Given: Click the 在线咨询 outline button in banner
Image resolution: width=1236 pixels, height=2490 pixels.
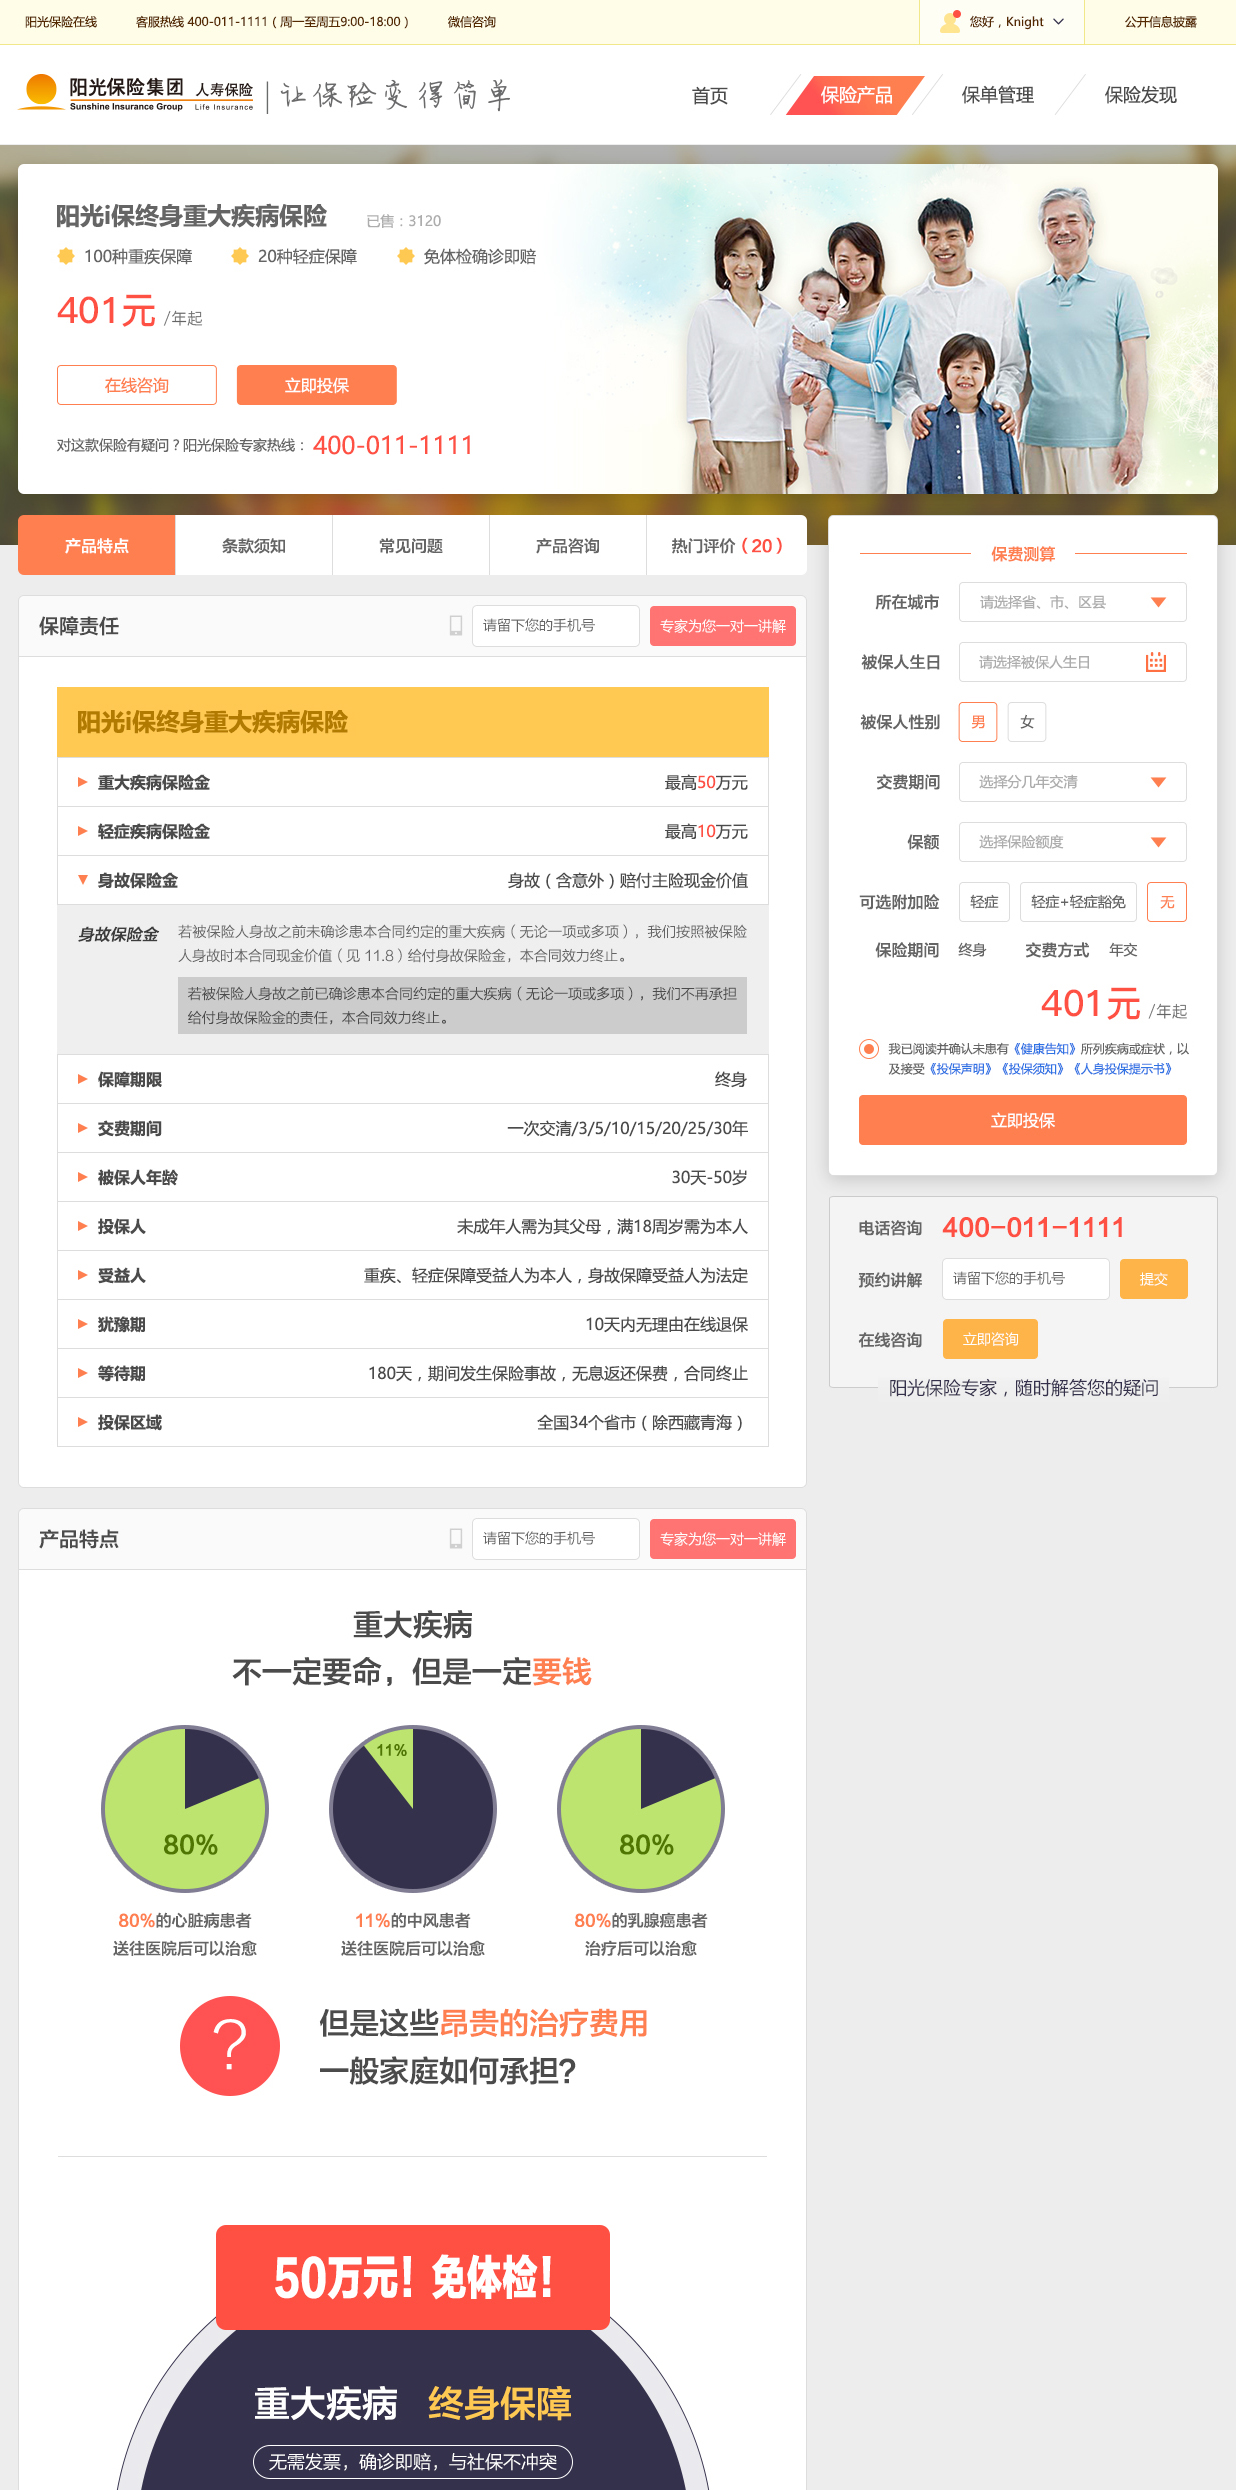Looking at the screenshot, I should point(137,385).
